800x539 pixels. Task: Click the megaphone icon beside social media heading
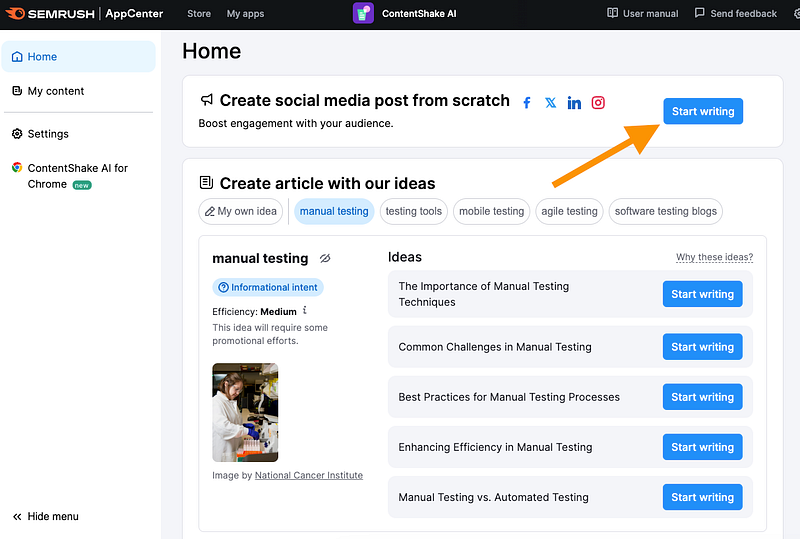[206, 100]
